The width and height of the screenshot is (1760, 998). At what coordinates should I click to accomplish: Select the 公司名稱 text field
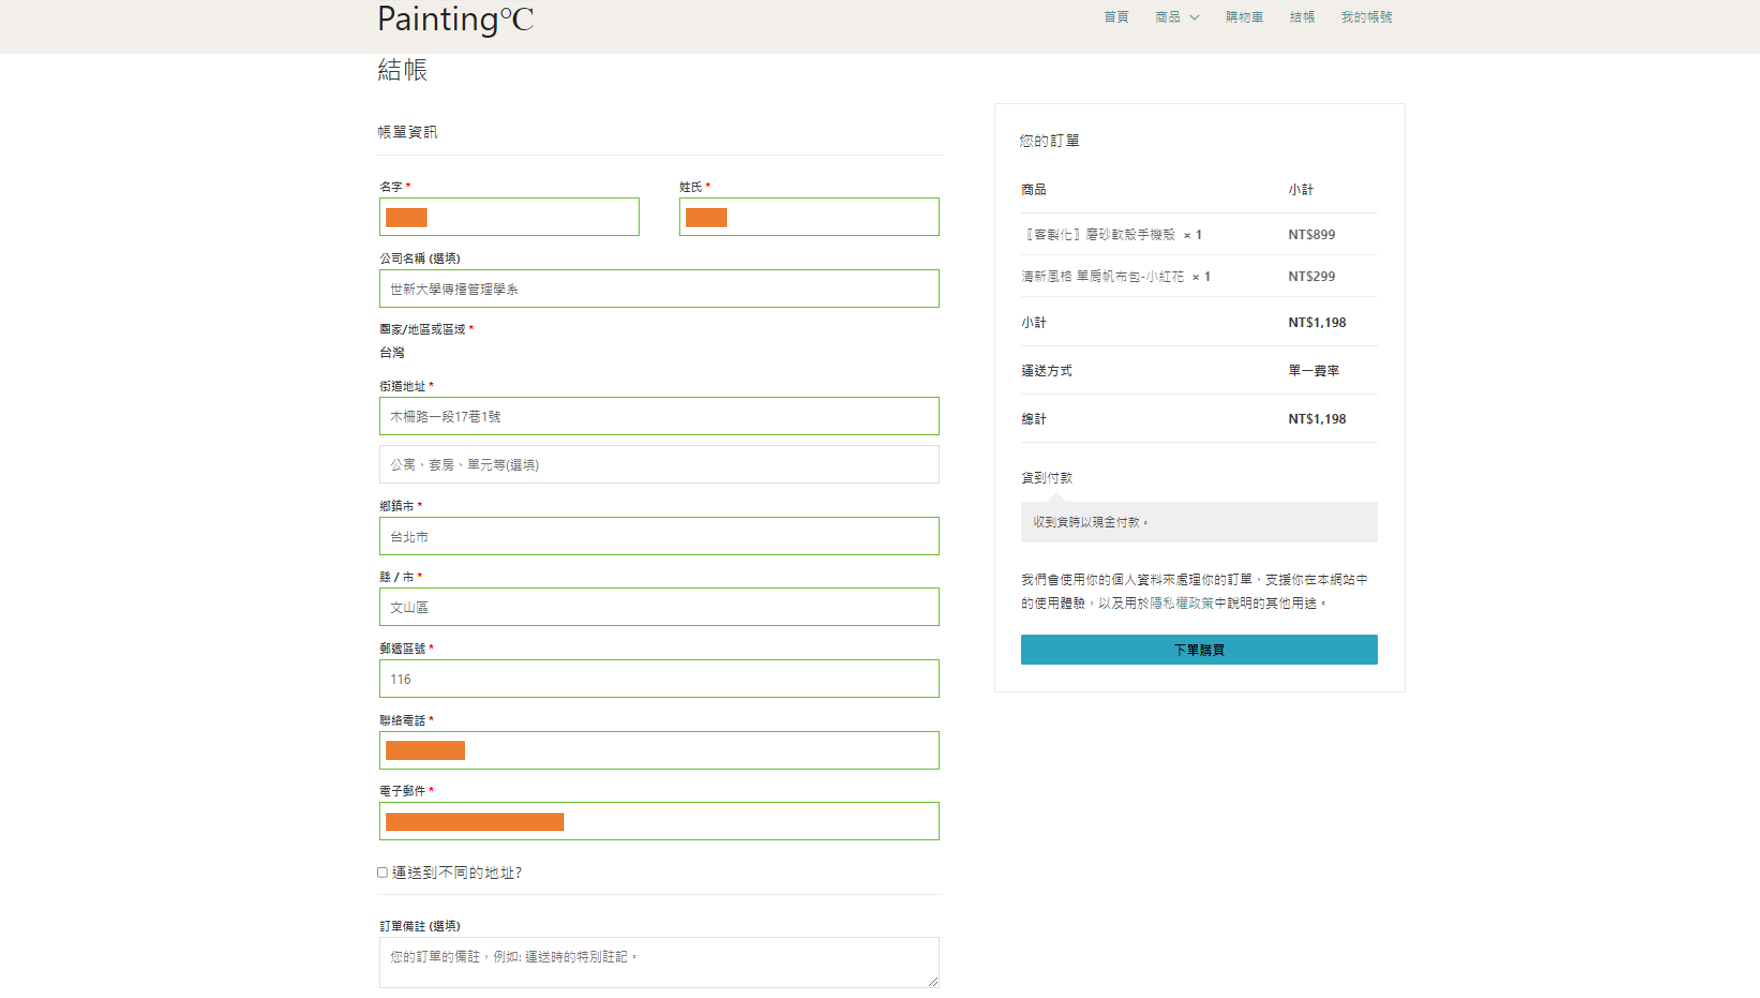tap(659, 289)
